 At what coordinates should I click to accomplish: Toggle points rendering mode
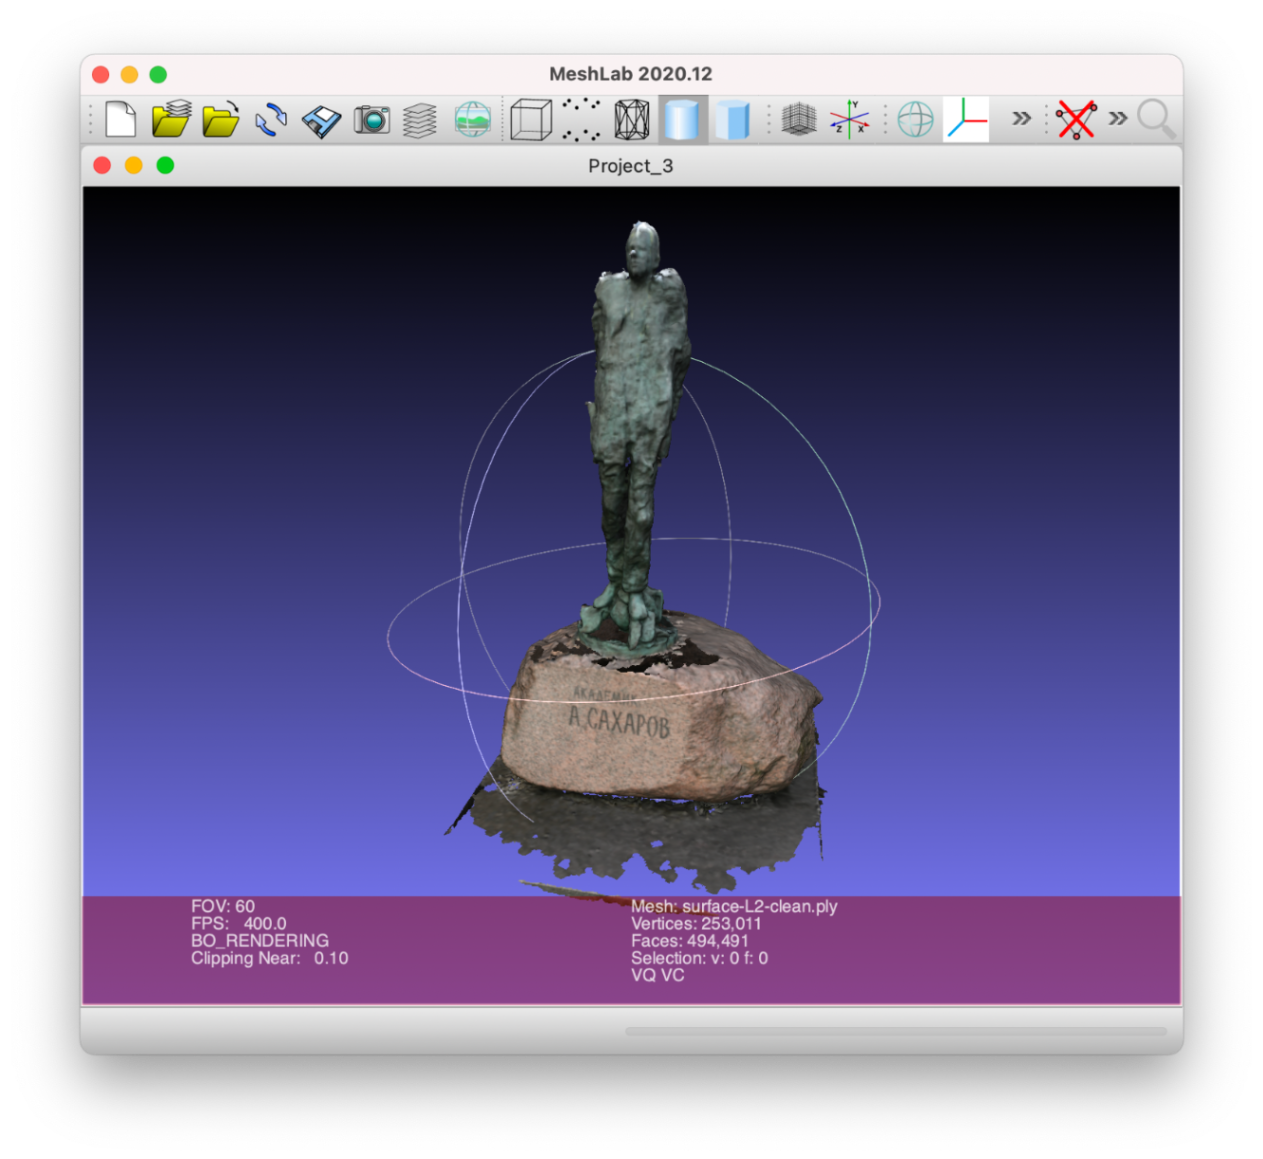pyautogui.click(x=581, y=119)
